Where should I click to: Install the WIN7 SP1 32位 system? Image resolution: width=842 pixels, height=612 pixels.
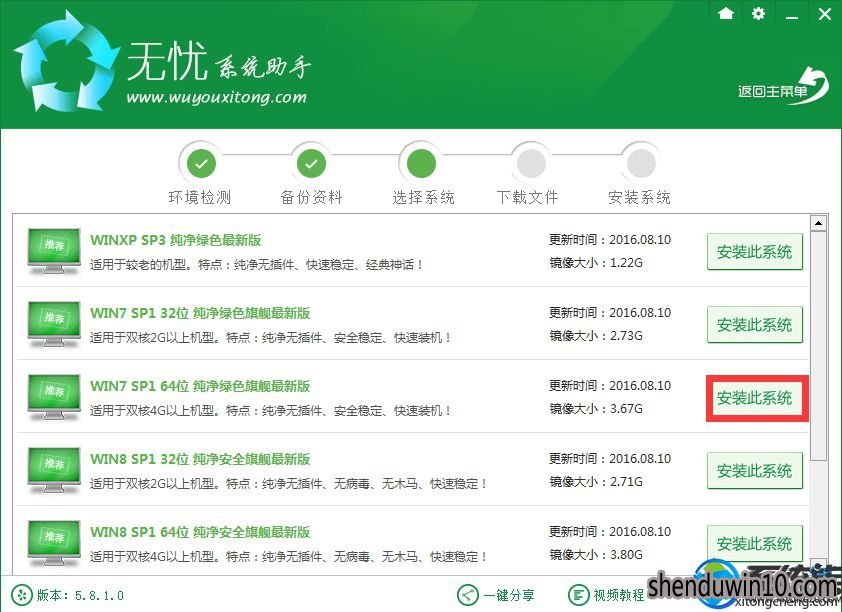(754, 325)
